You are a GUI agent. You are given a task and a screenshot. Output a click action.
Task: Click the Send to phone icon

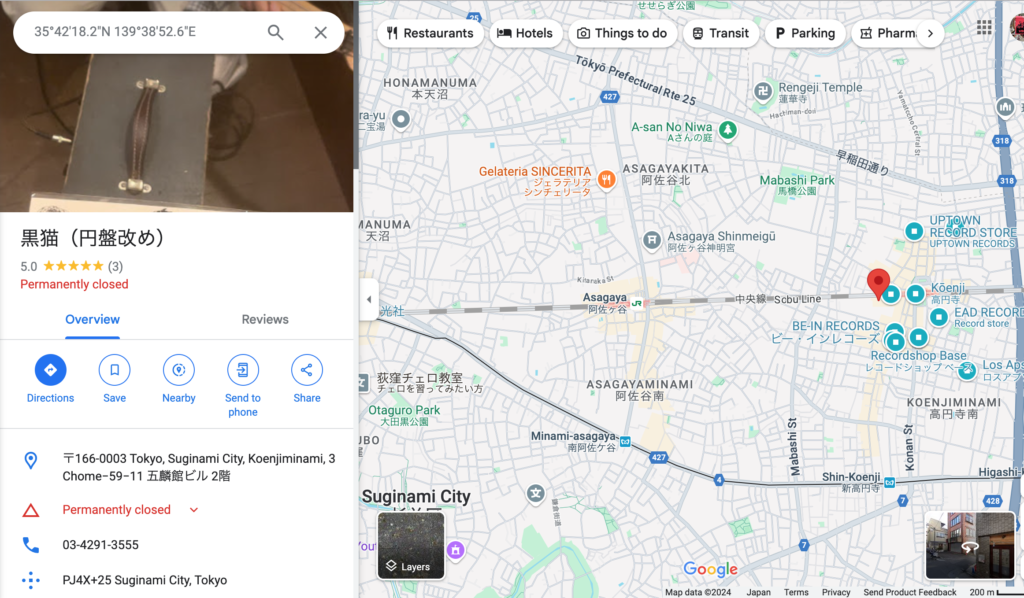click(x=242, y=370)
